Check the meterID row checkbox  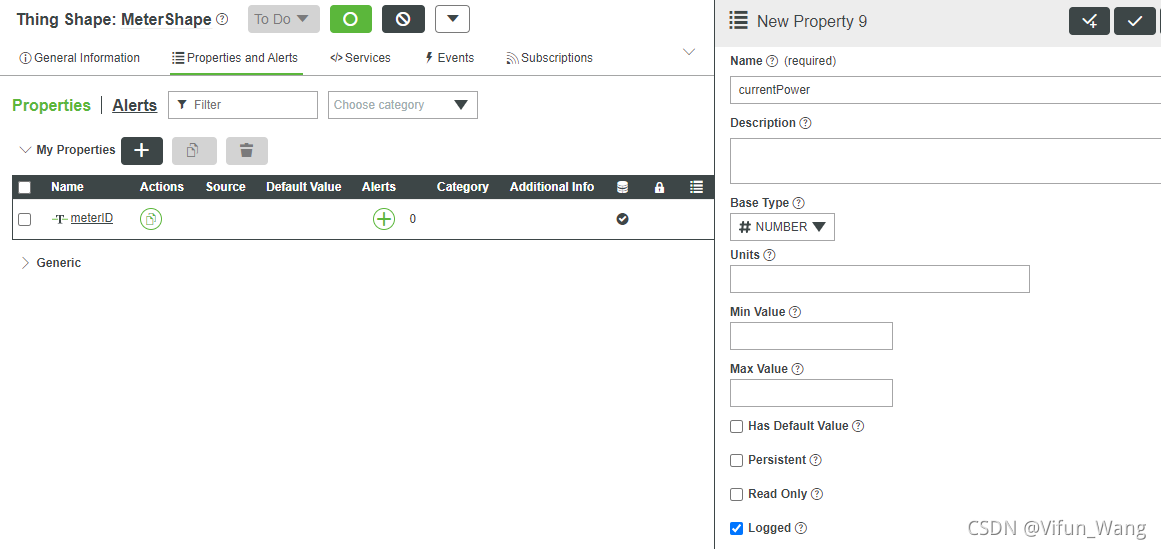[x=24, y=219]
